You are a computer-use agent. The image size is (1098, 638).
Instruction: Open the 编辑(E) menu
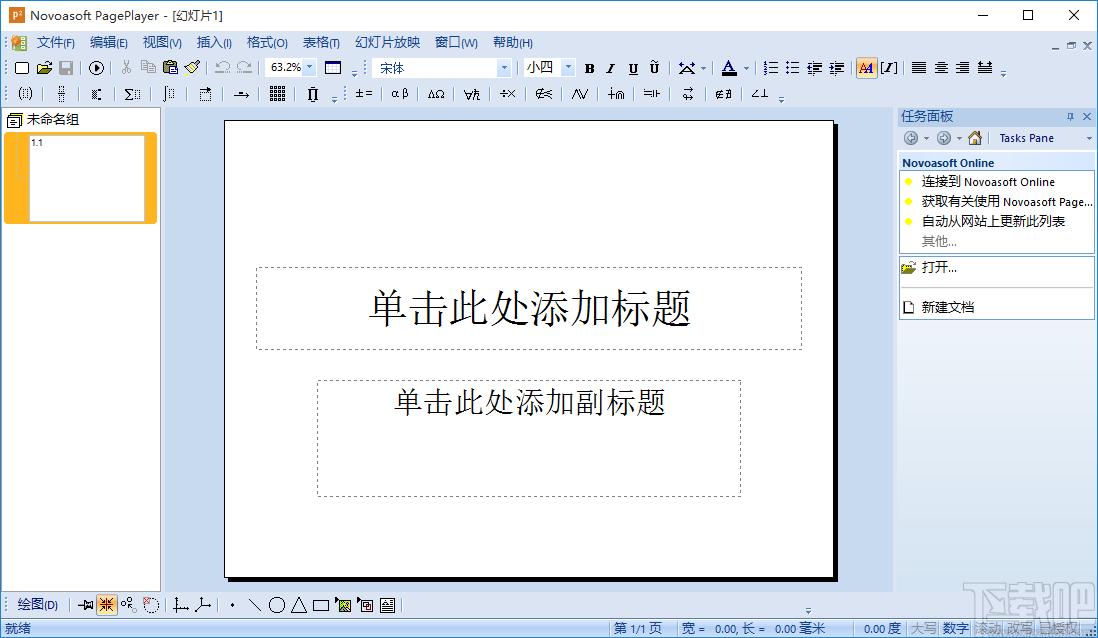(109, 43)
